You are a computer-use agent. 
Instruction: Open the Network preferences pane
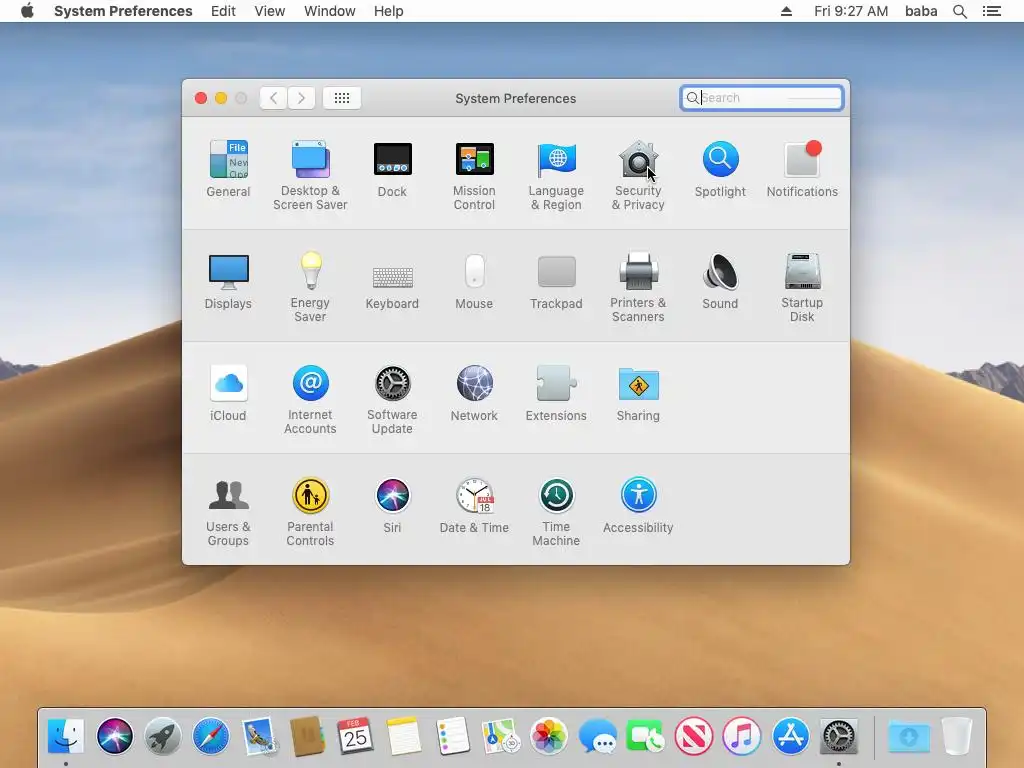474,393
